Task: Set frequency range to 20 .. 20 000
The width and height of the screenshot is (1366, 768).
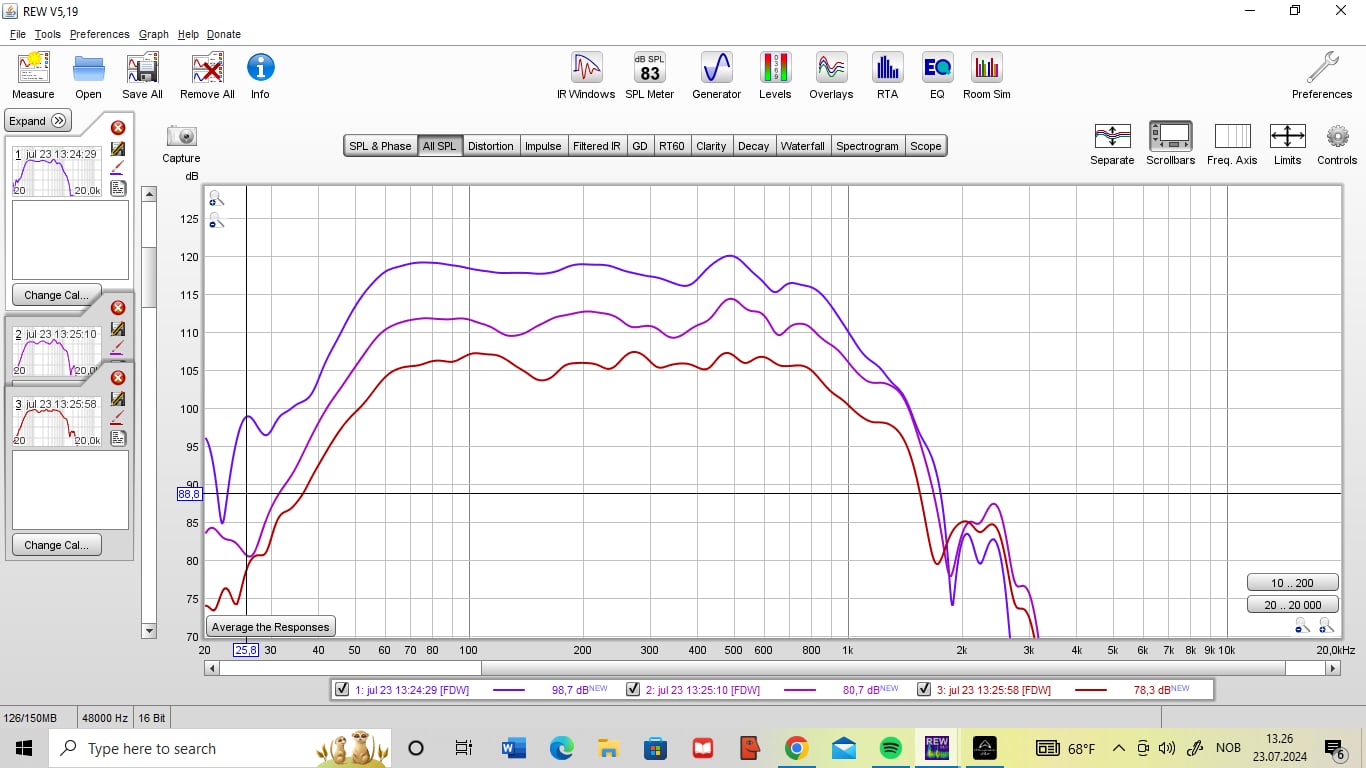Action: [1292, 604]
